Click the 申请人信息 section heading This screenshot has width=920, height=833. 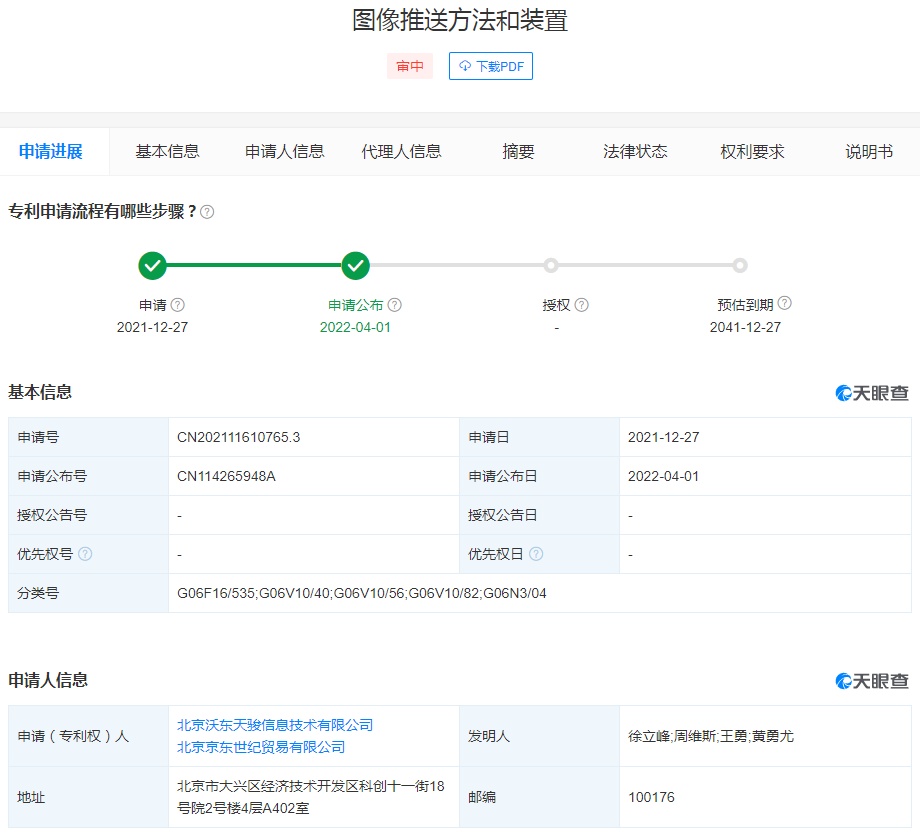[48, 680]
